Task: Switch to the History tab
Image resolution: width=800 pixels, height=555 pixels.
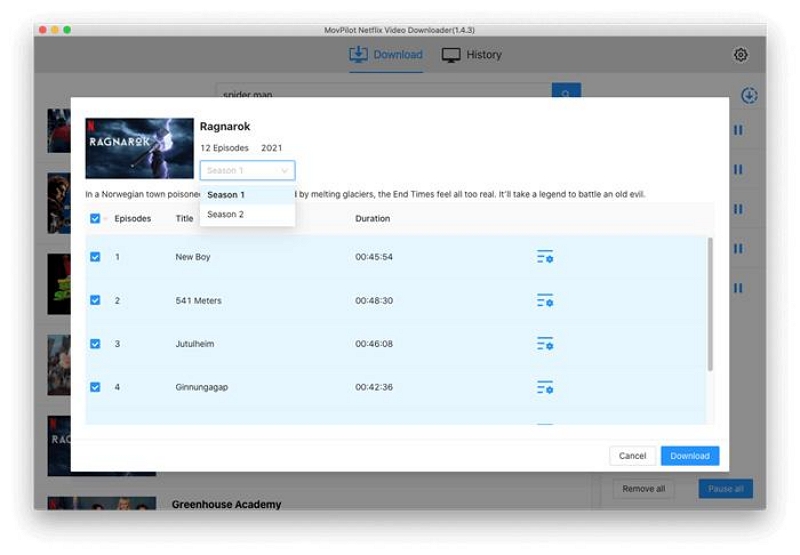Action: (472, 55)
